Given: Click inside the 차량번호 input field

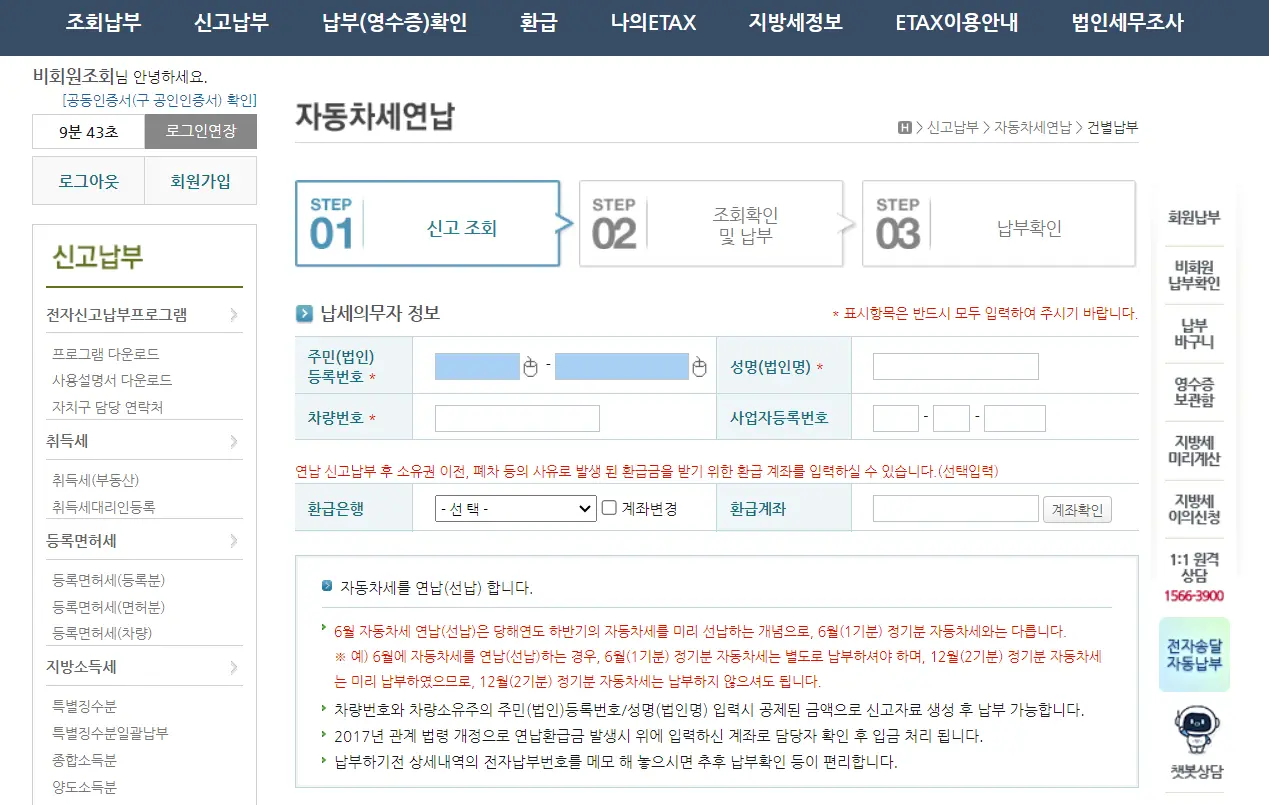Looking at the screenshot, I should [x=516, y=417].
